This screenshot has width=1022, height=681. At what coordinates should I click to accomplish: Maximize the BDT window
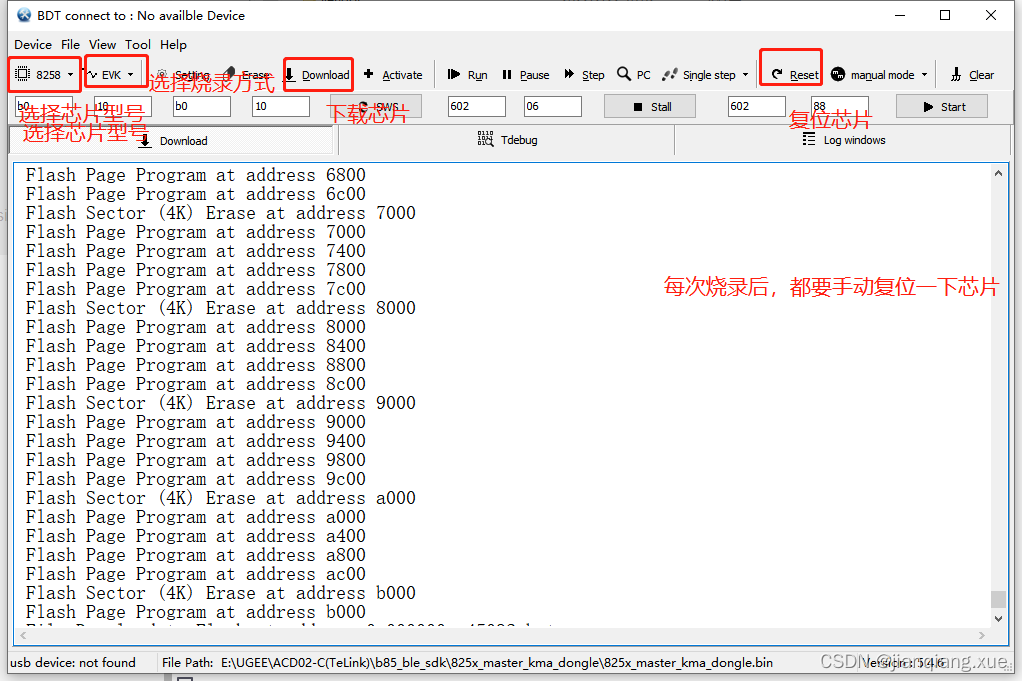(x=945, y=15)
